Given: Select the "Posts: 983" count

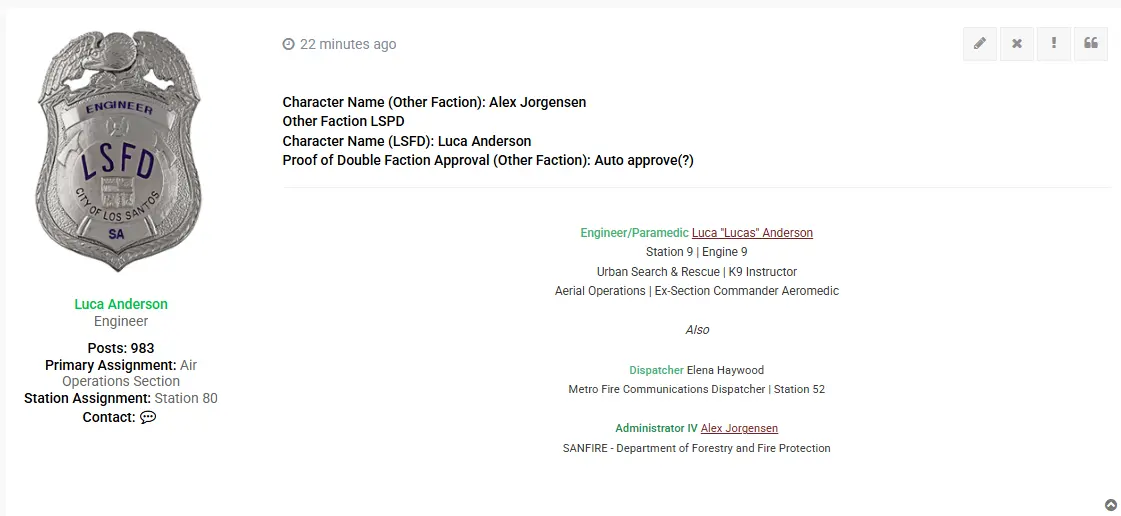Looking at the screenshot, I should pyautogui.click(x=121, y=348).
